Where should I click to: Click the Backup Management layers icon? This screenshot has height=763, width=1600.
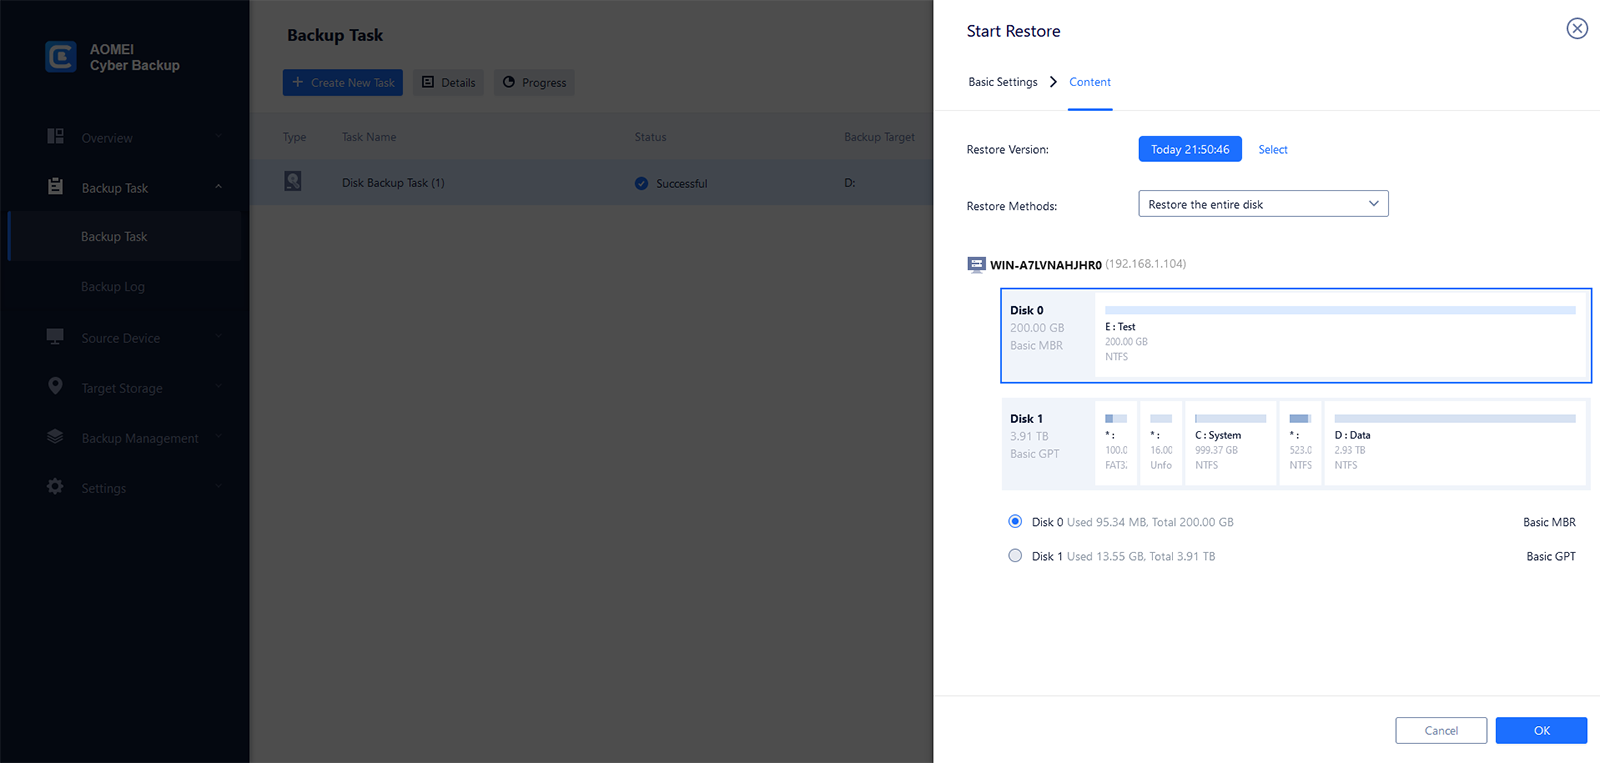[x=56, y=436]
